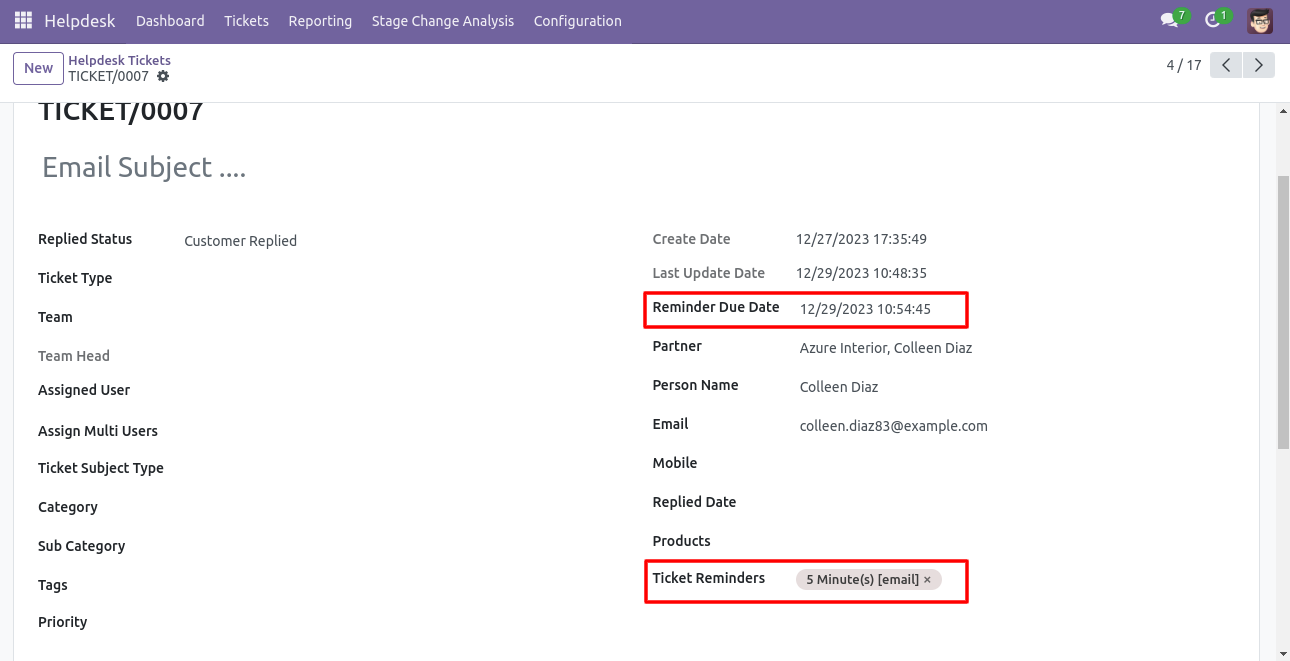Open the user avatar menu

point(1260,21)
